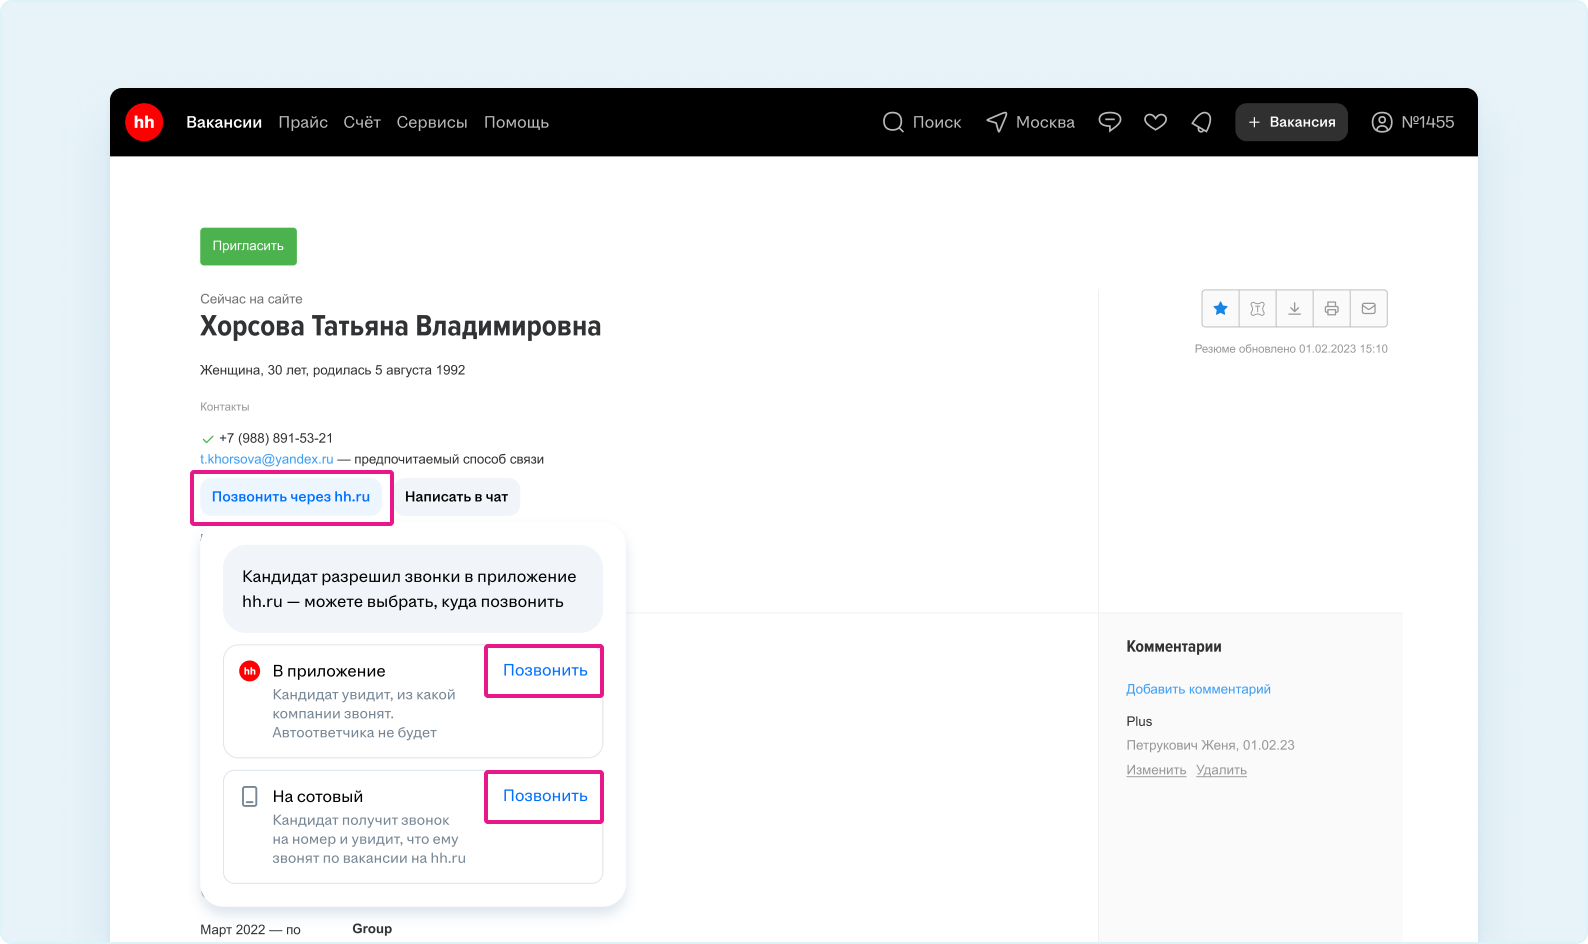Open the Прайс menu item
The width and height of the screenshot is (1588, 944).
303,122
